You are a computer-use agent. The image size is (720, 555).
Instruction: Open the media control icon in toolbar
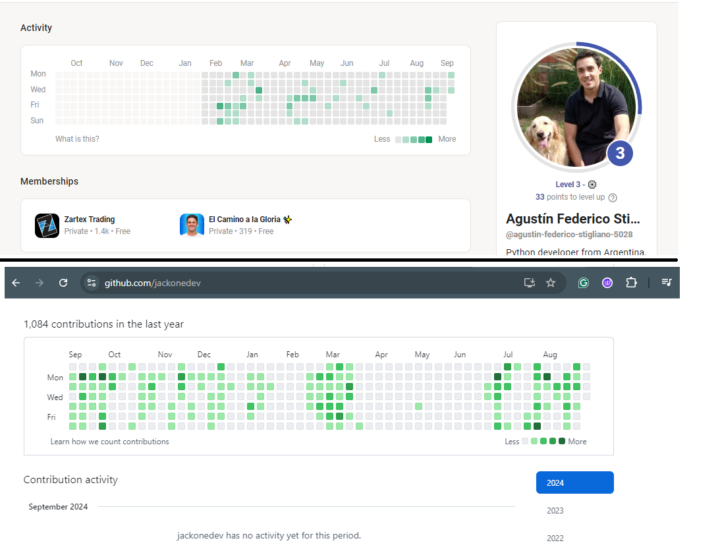[x=667, y=282]
